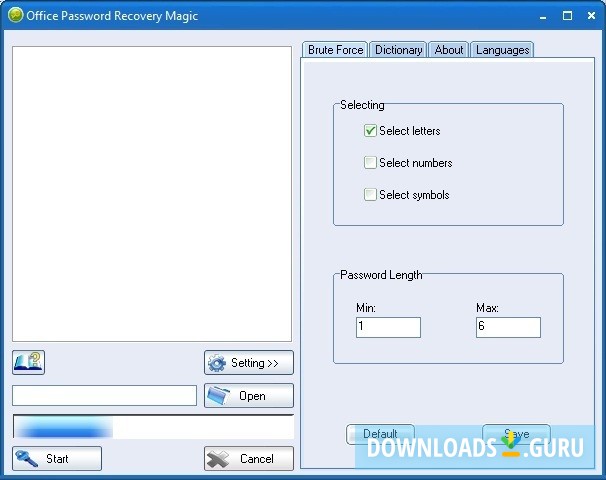606x480 pixels.
Task: Click the Office Password Recovery Magic title icon
Action: click(16, 15)
